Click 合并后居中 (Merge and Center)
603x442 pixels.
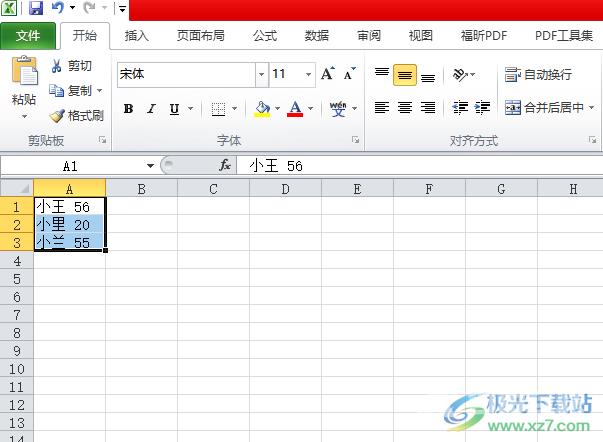click(544, 107)
